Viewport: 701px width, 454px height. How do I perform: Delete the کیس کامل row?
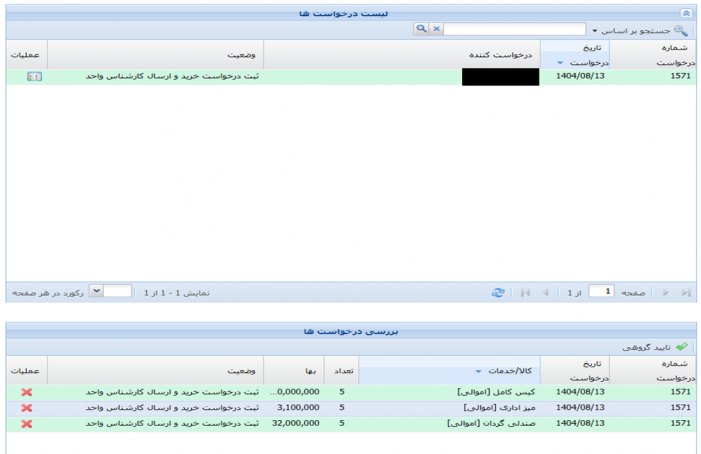pos(26,392)
